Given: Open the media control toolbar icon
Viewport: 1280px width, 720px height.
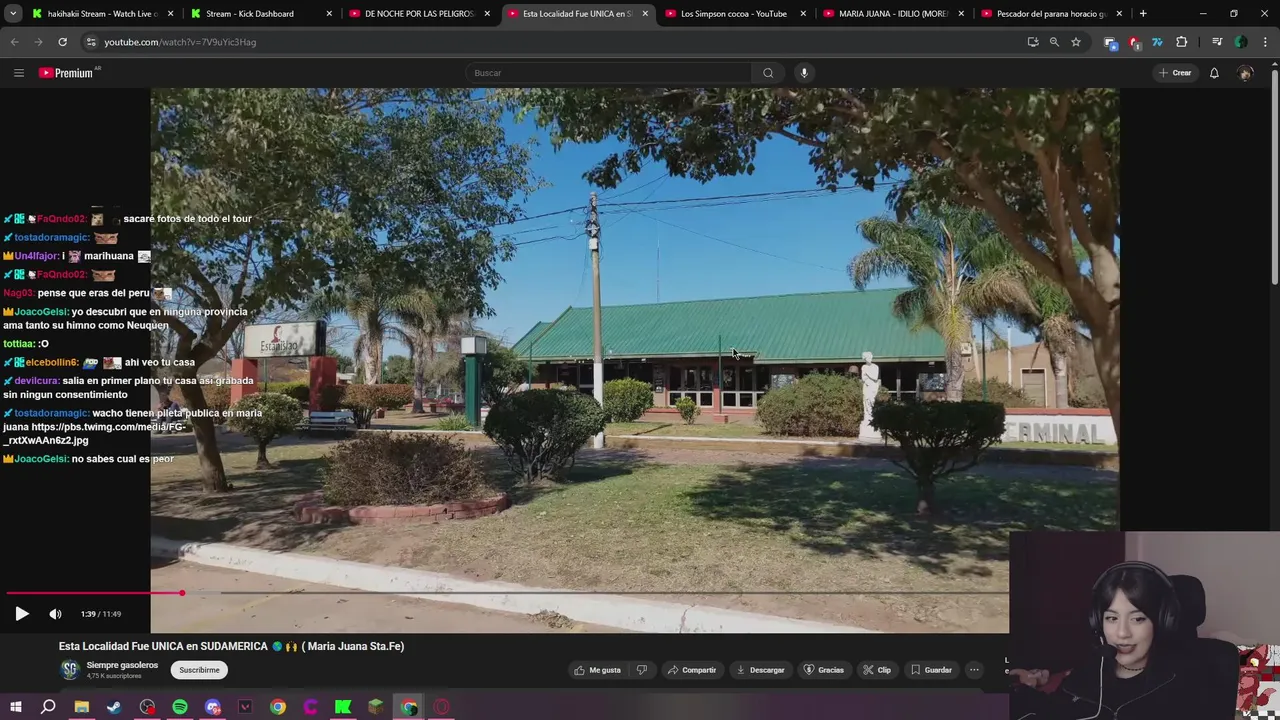Looking at the screenshot, I should 1217,42.
